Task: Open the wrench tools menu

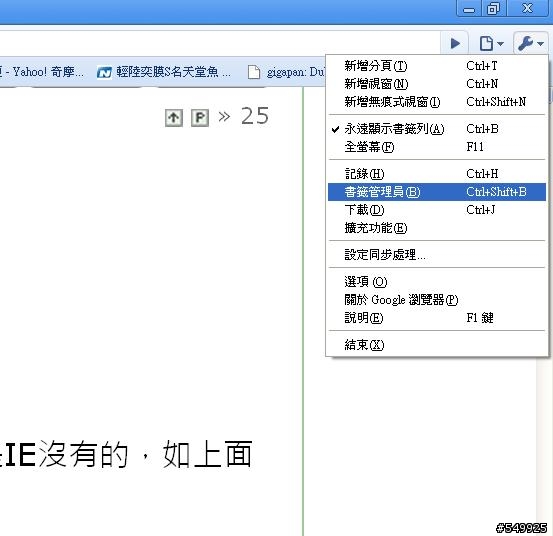Action: click(x=530, y=43)
